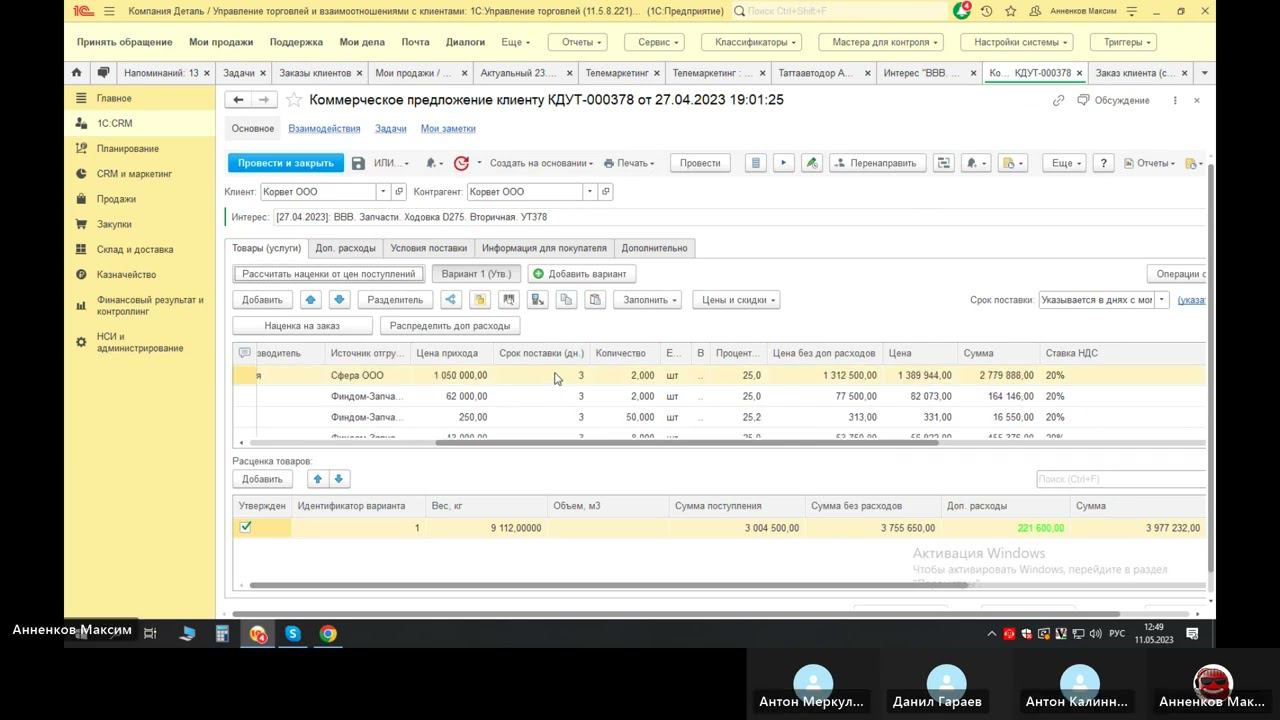Click the home icon in the tab bar
The width and height of the screenshot is (1280, 720).
coord(76,73)
